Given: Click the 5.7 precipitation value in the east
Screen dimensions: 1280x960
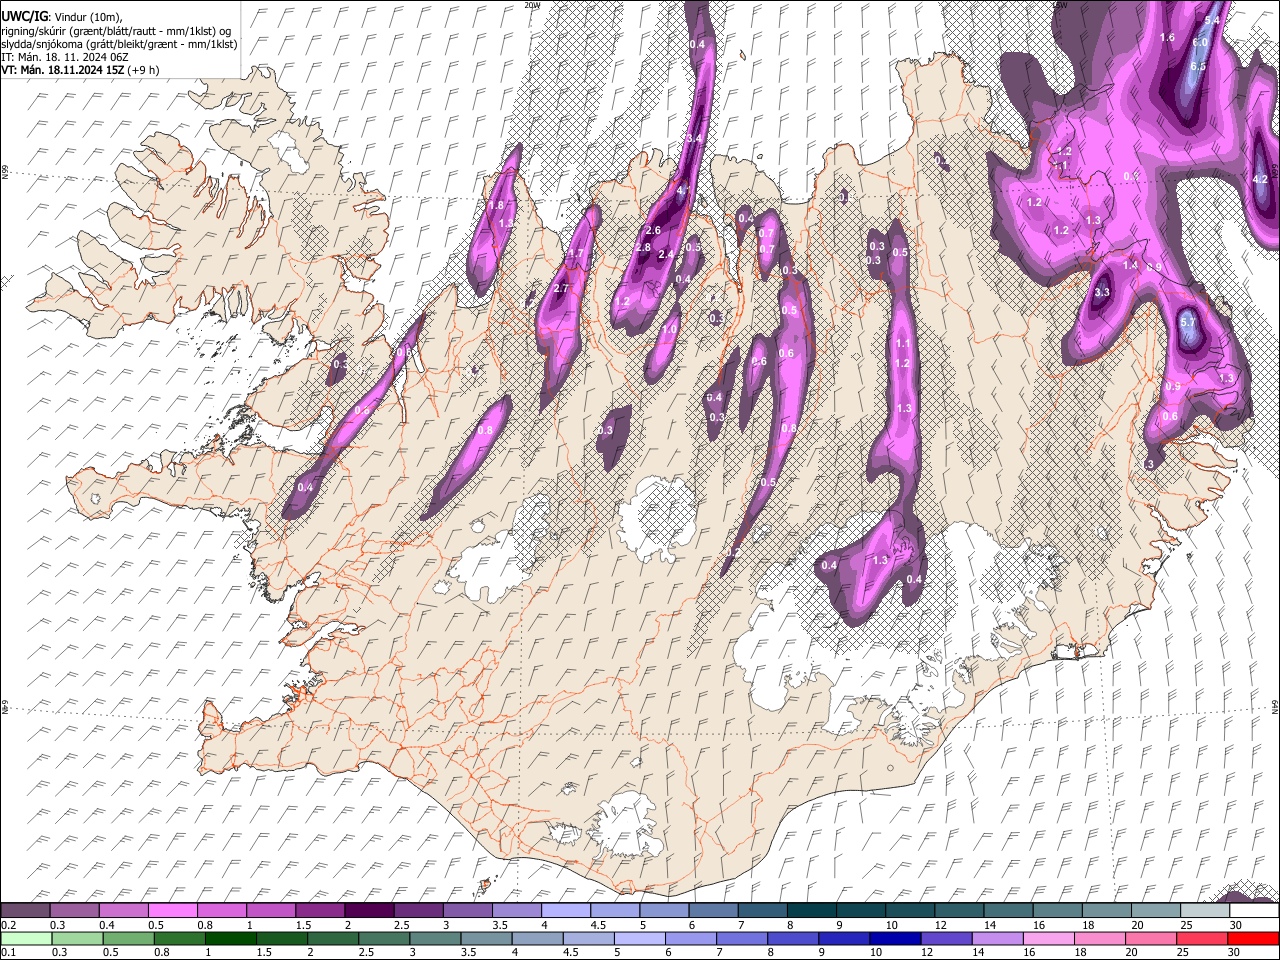Looking at the screenshot, I should tap(1188, 323).
